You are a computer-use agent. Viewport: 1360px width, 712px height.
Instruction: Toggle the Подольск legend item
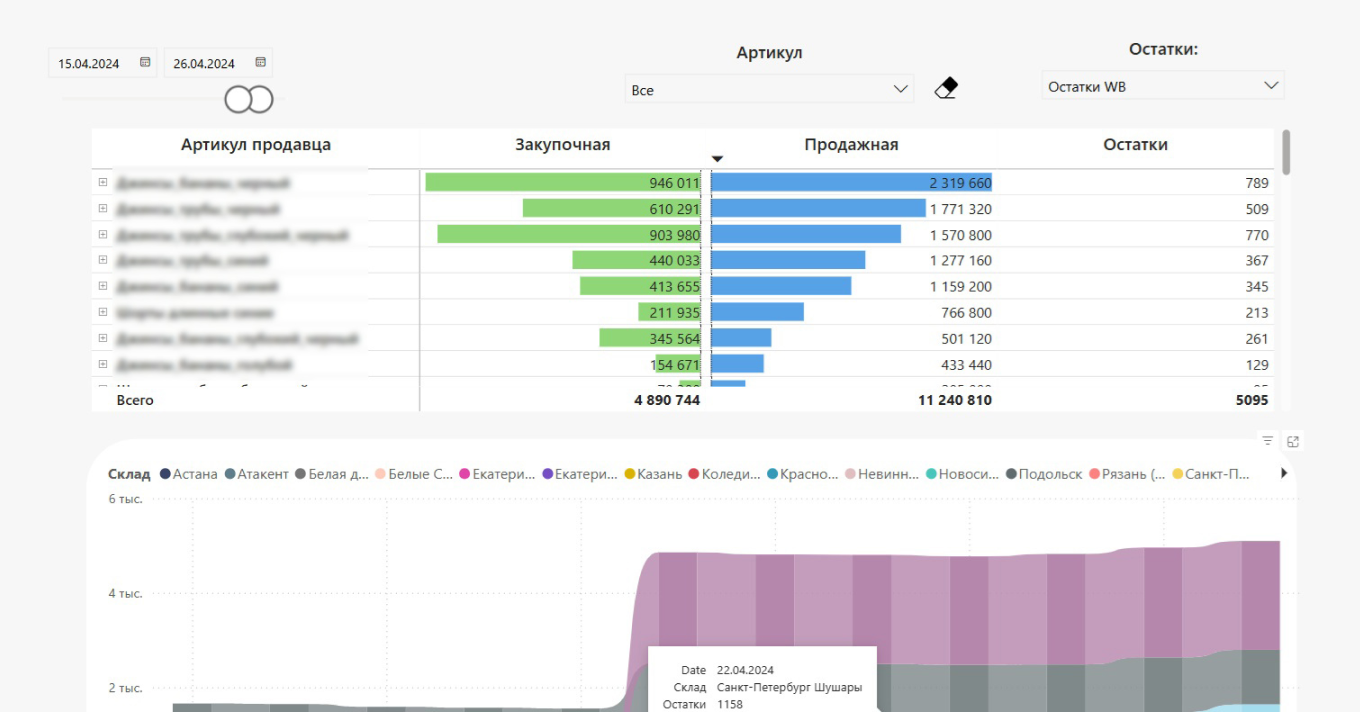click(1043, 474)
